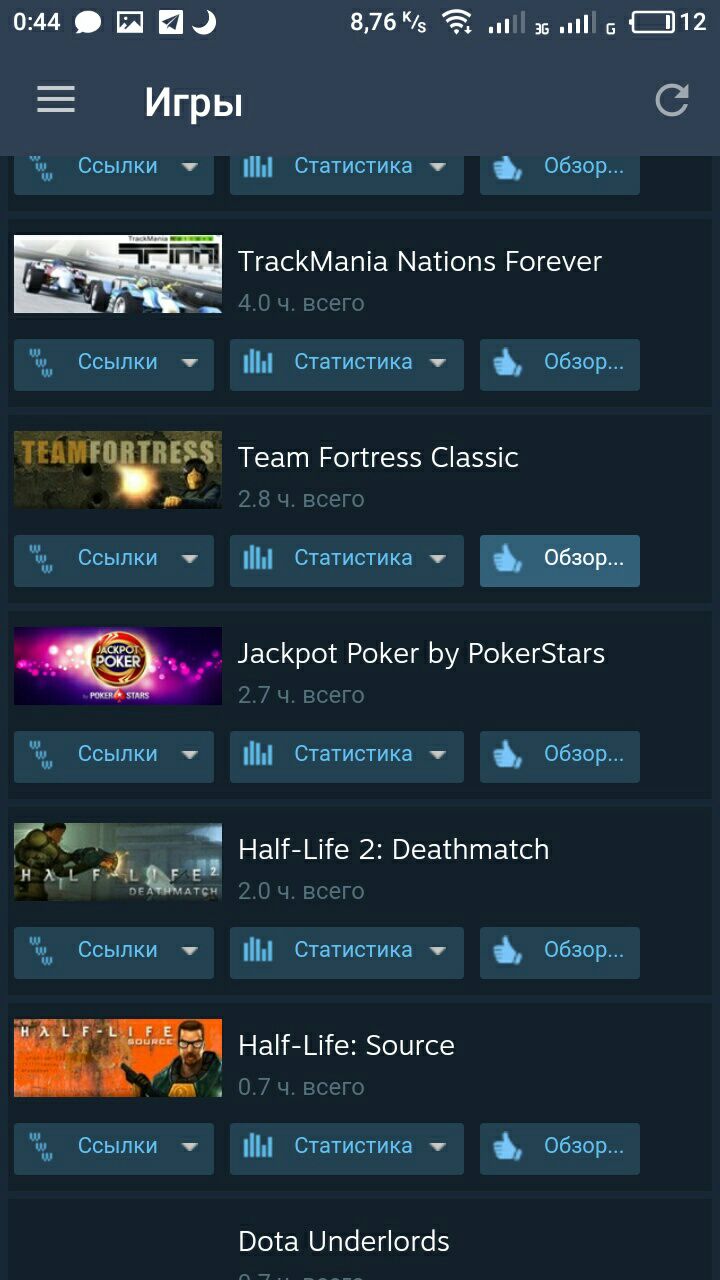Screen dimensions: 720x1280
Task: Expand Ссылки dropdown for TrackMania Nations Forever
Action: pyautogui.click(x=190, y=364)
